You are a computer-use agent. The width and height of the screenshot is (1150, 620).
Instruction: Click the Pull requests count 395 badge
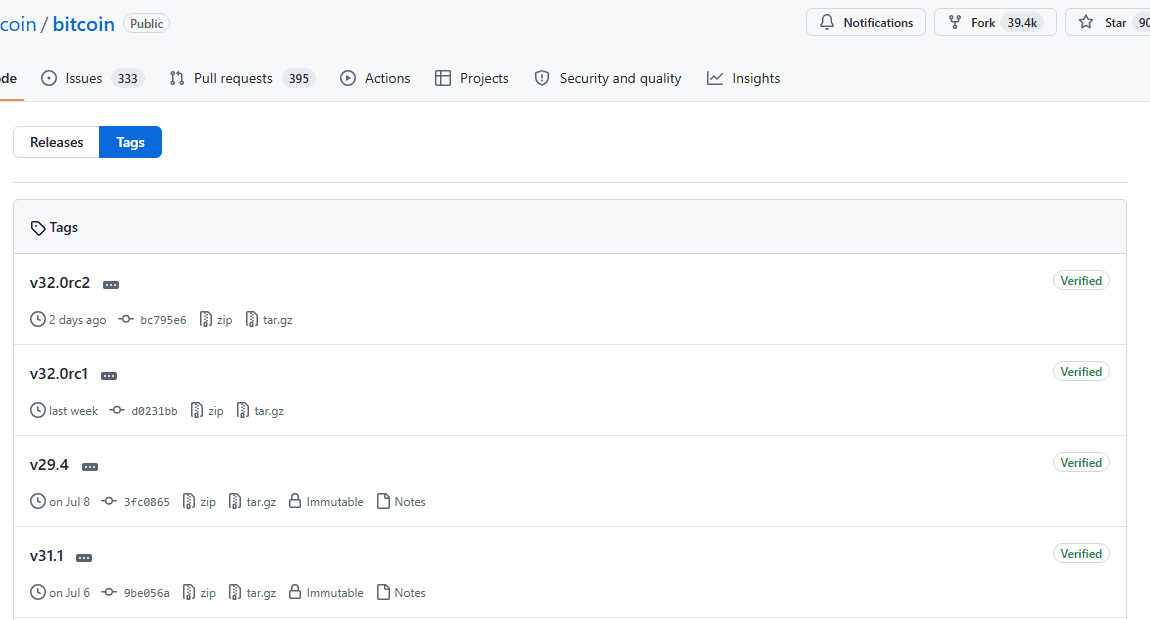coord(299,79)
